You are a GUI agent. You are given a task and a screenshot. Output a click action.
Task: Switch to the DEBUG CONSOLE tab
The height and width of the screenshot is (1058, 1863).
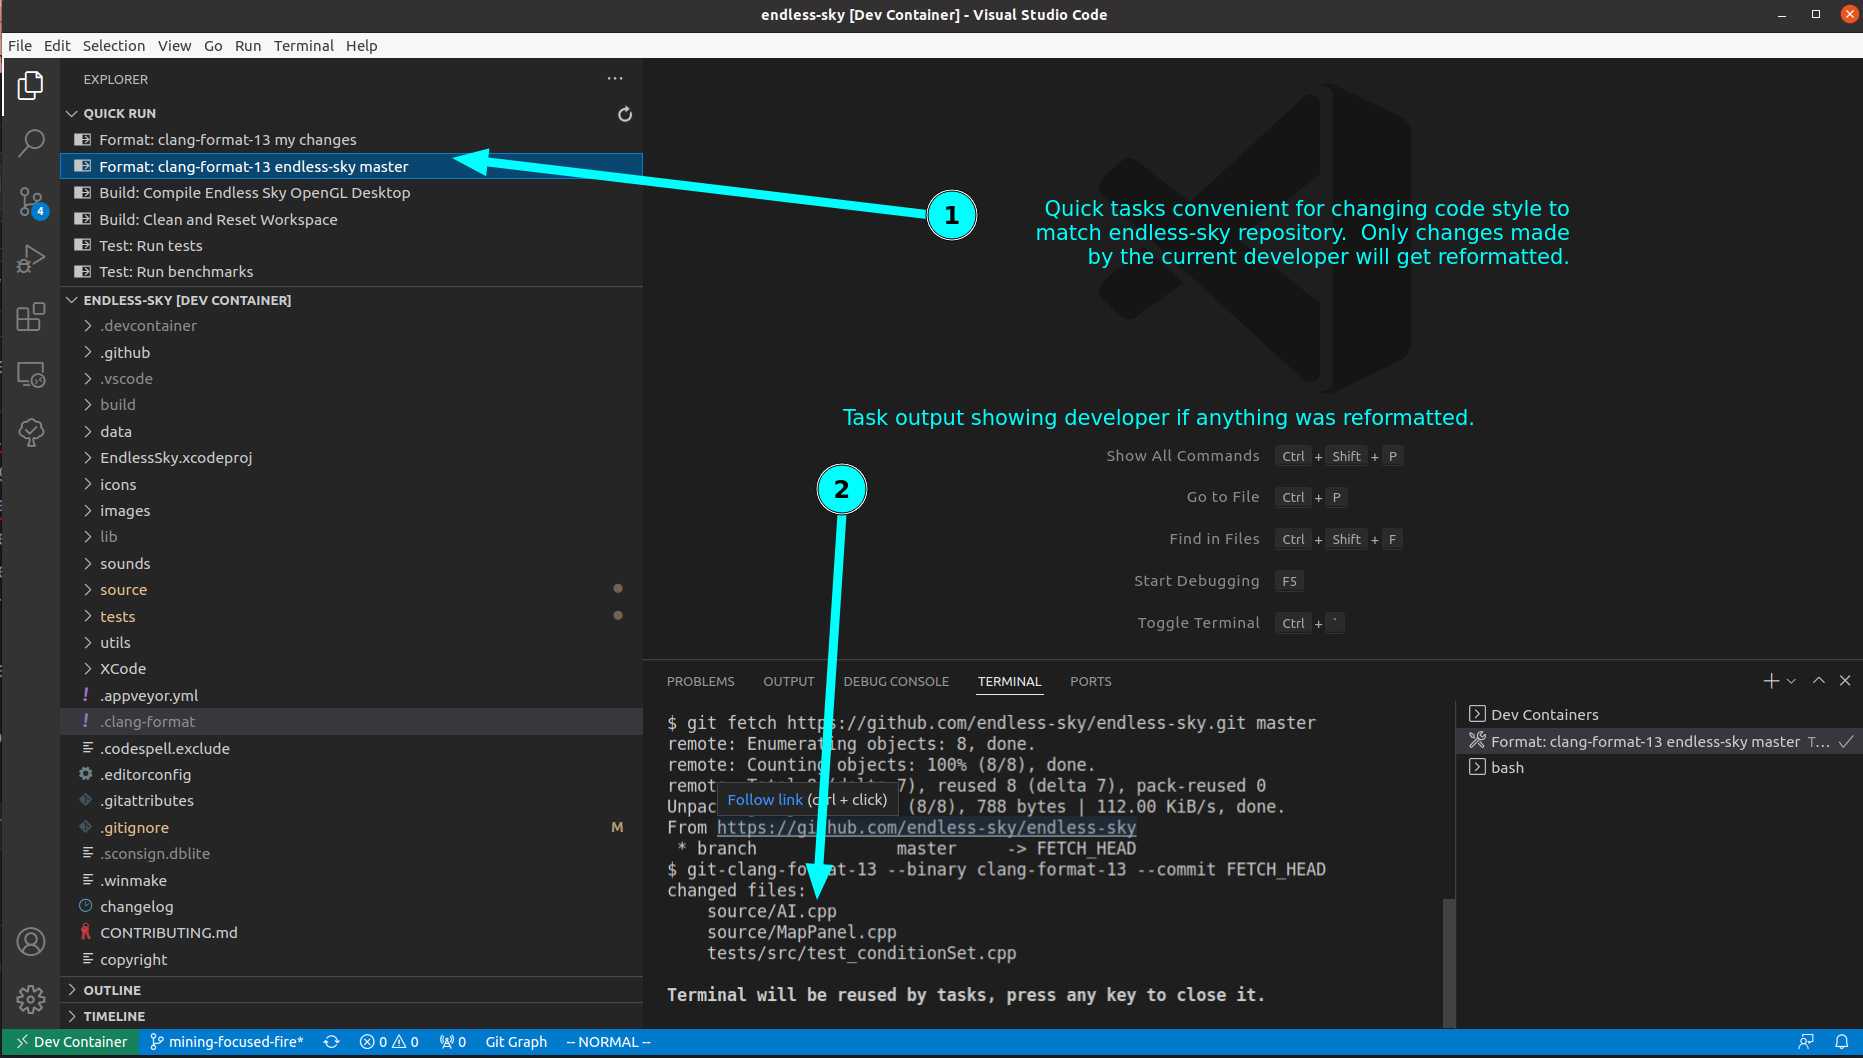[896, 682]
